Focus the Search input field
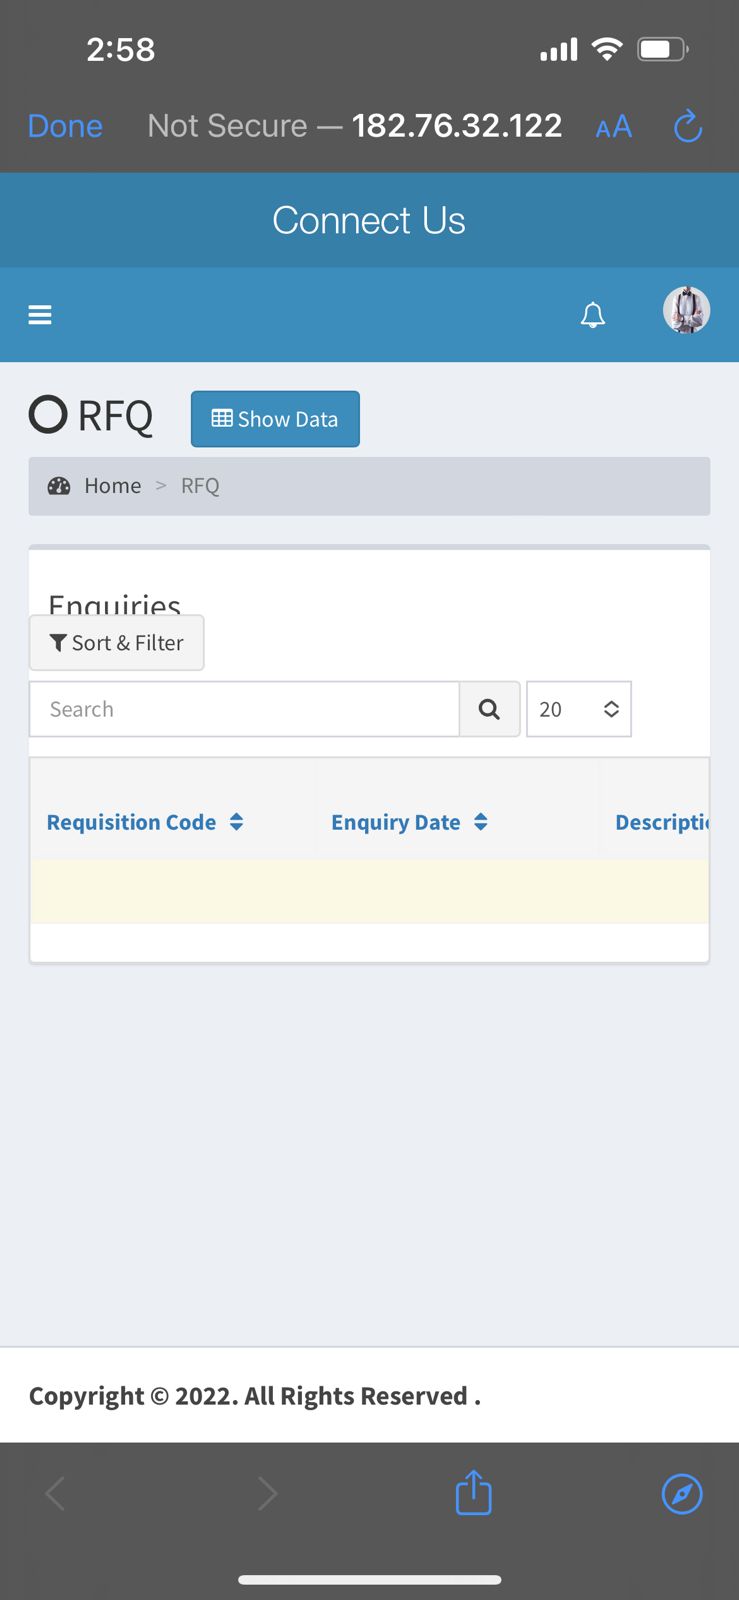This screenshot has width=739, height=1600. tap(245, 709)
